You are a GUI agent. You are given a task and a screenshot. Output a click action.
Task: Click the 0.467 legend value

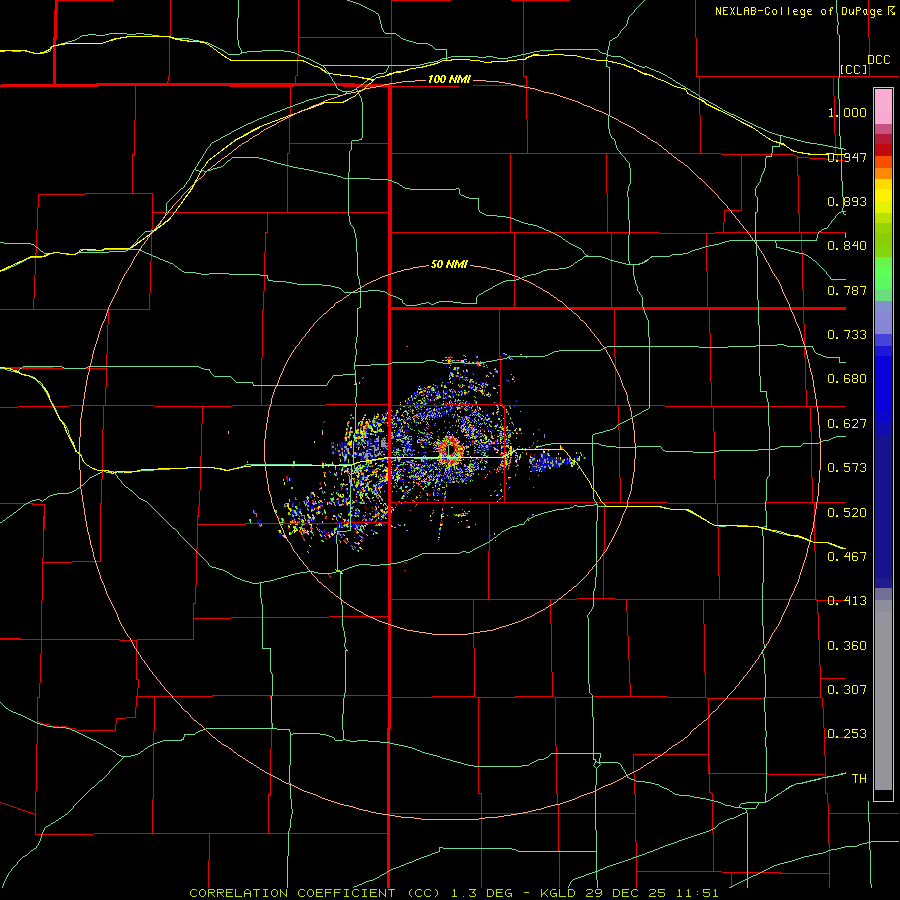847,557
